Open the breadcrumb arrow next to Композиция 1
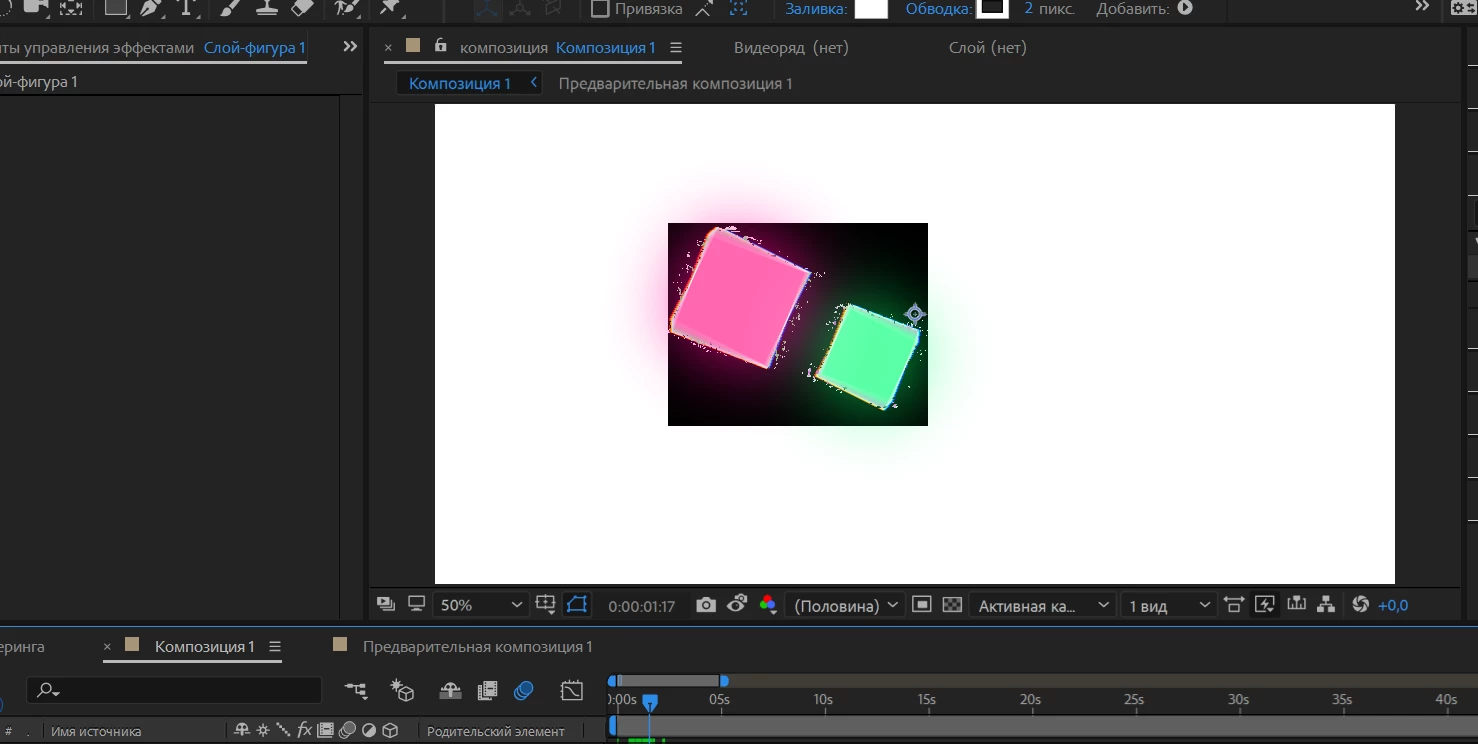 tap(534, 83)
